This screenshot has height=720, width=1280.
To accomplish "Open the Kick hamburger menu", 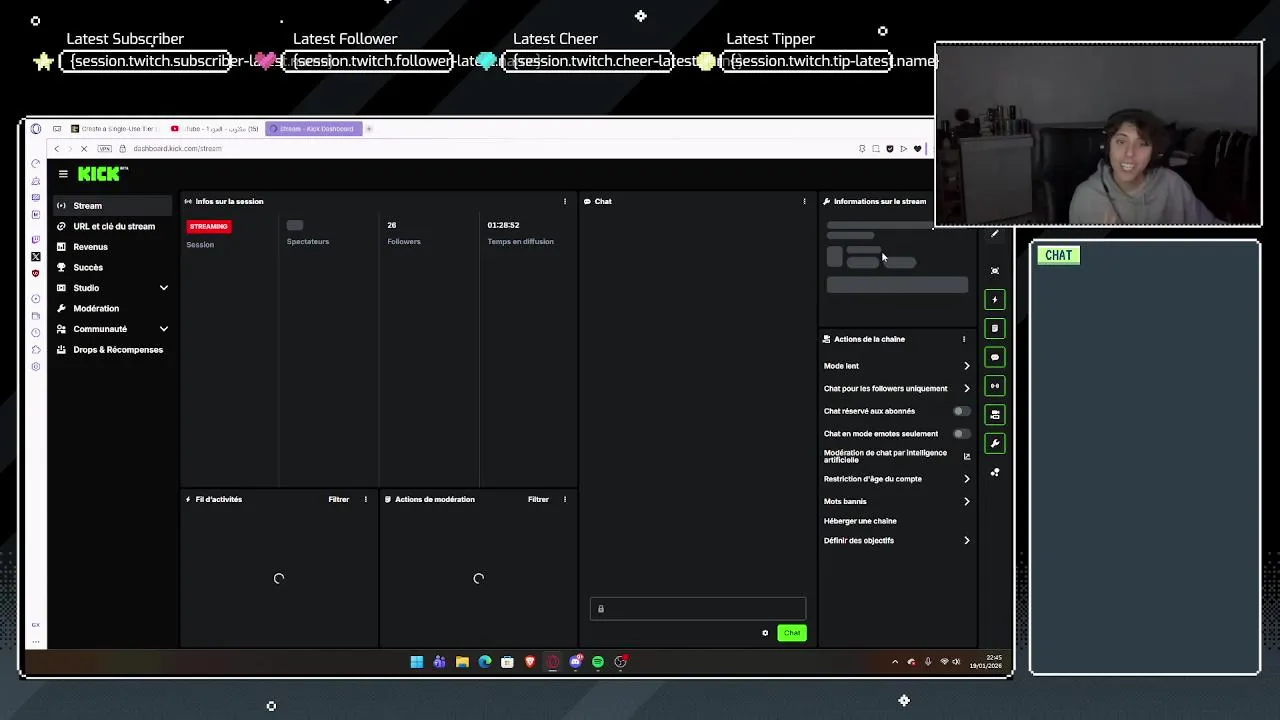I will pos(63,174).
